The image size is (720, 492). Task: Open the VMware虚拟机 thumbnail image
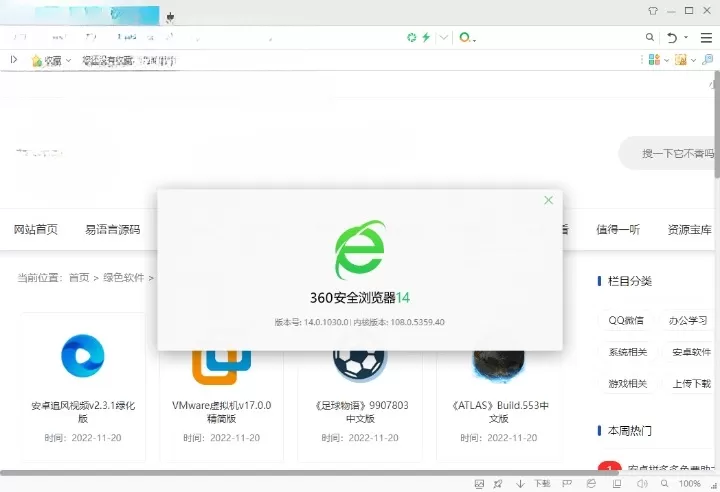coord(221,367)
